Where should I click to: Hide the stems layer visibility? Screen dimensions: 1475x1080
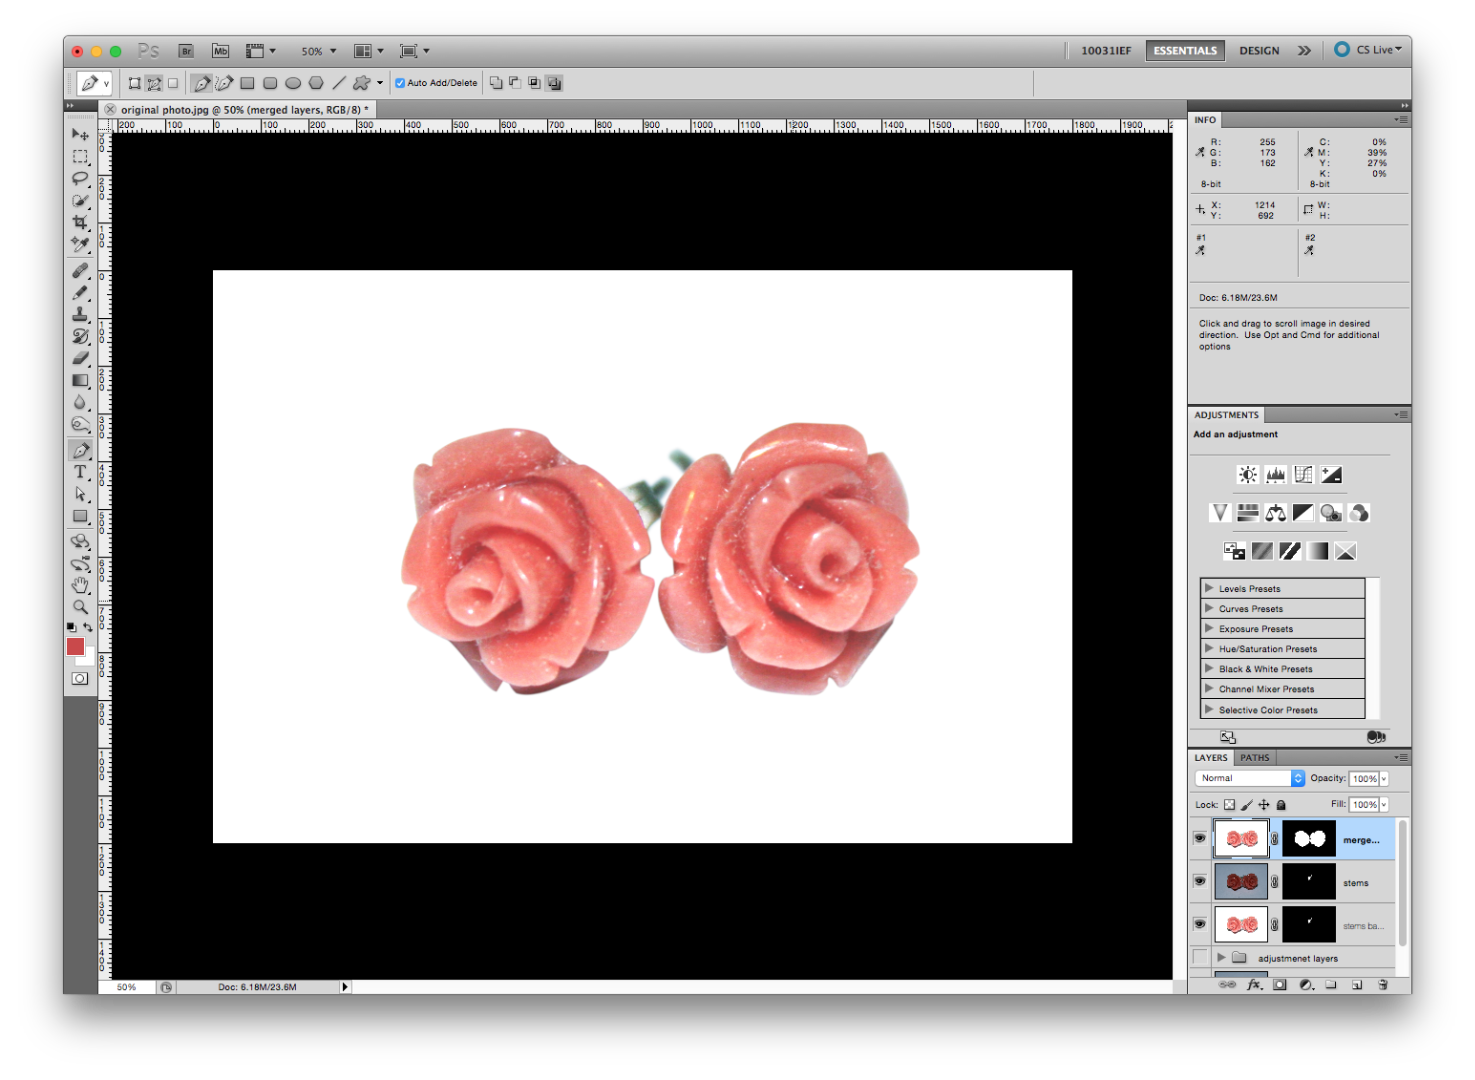point(1200,881)
